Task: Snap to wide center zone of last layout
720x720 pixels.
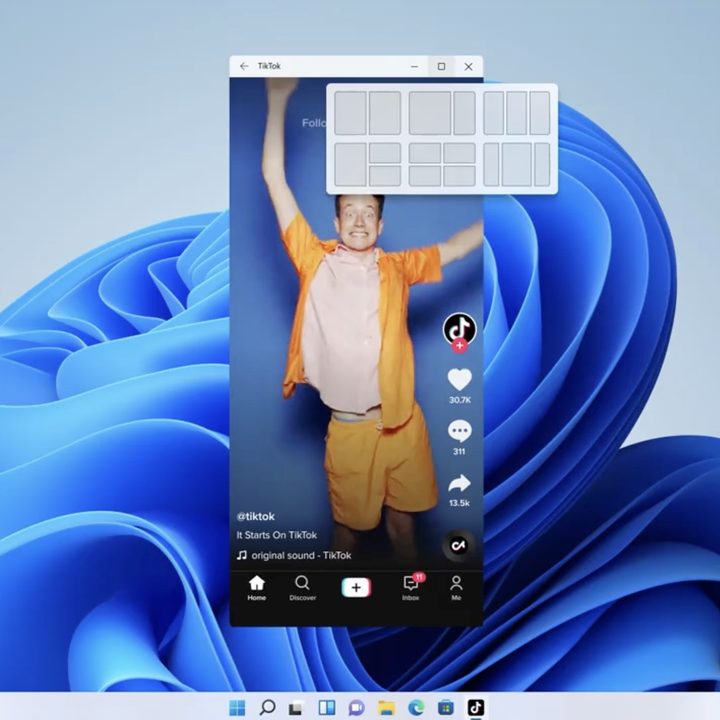Action: click(517, 164)
